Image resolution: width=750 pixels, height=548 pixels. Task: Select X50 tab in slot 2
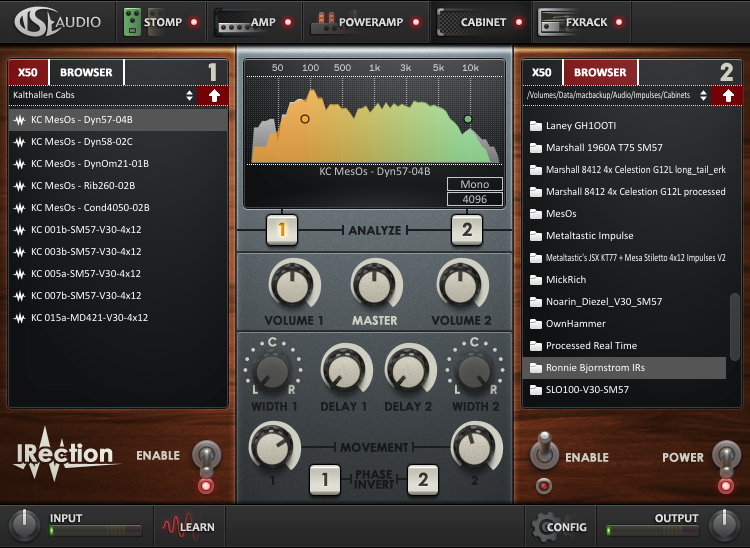[541, 72]
